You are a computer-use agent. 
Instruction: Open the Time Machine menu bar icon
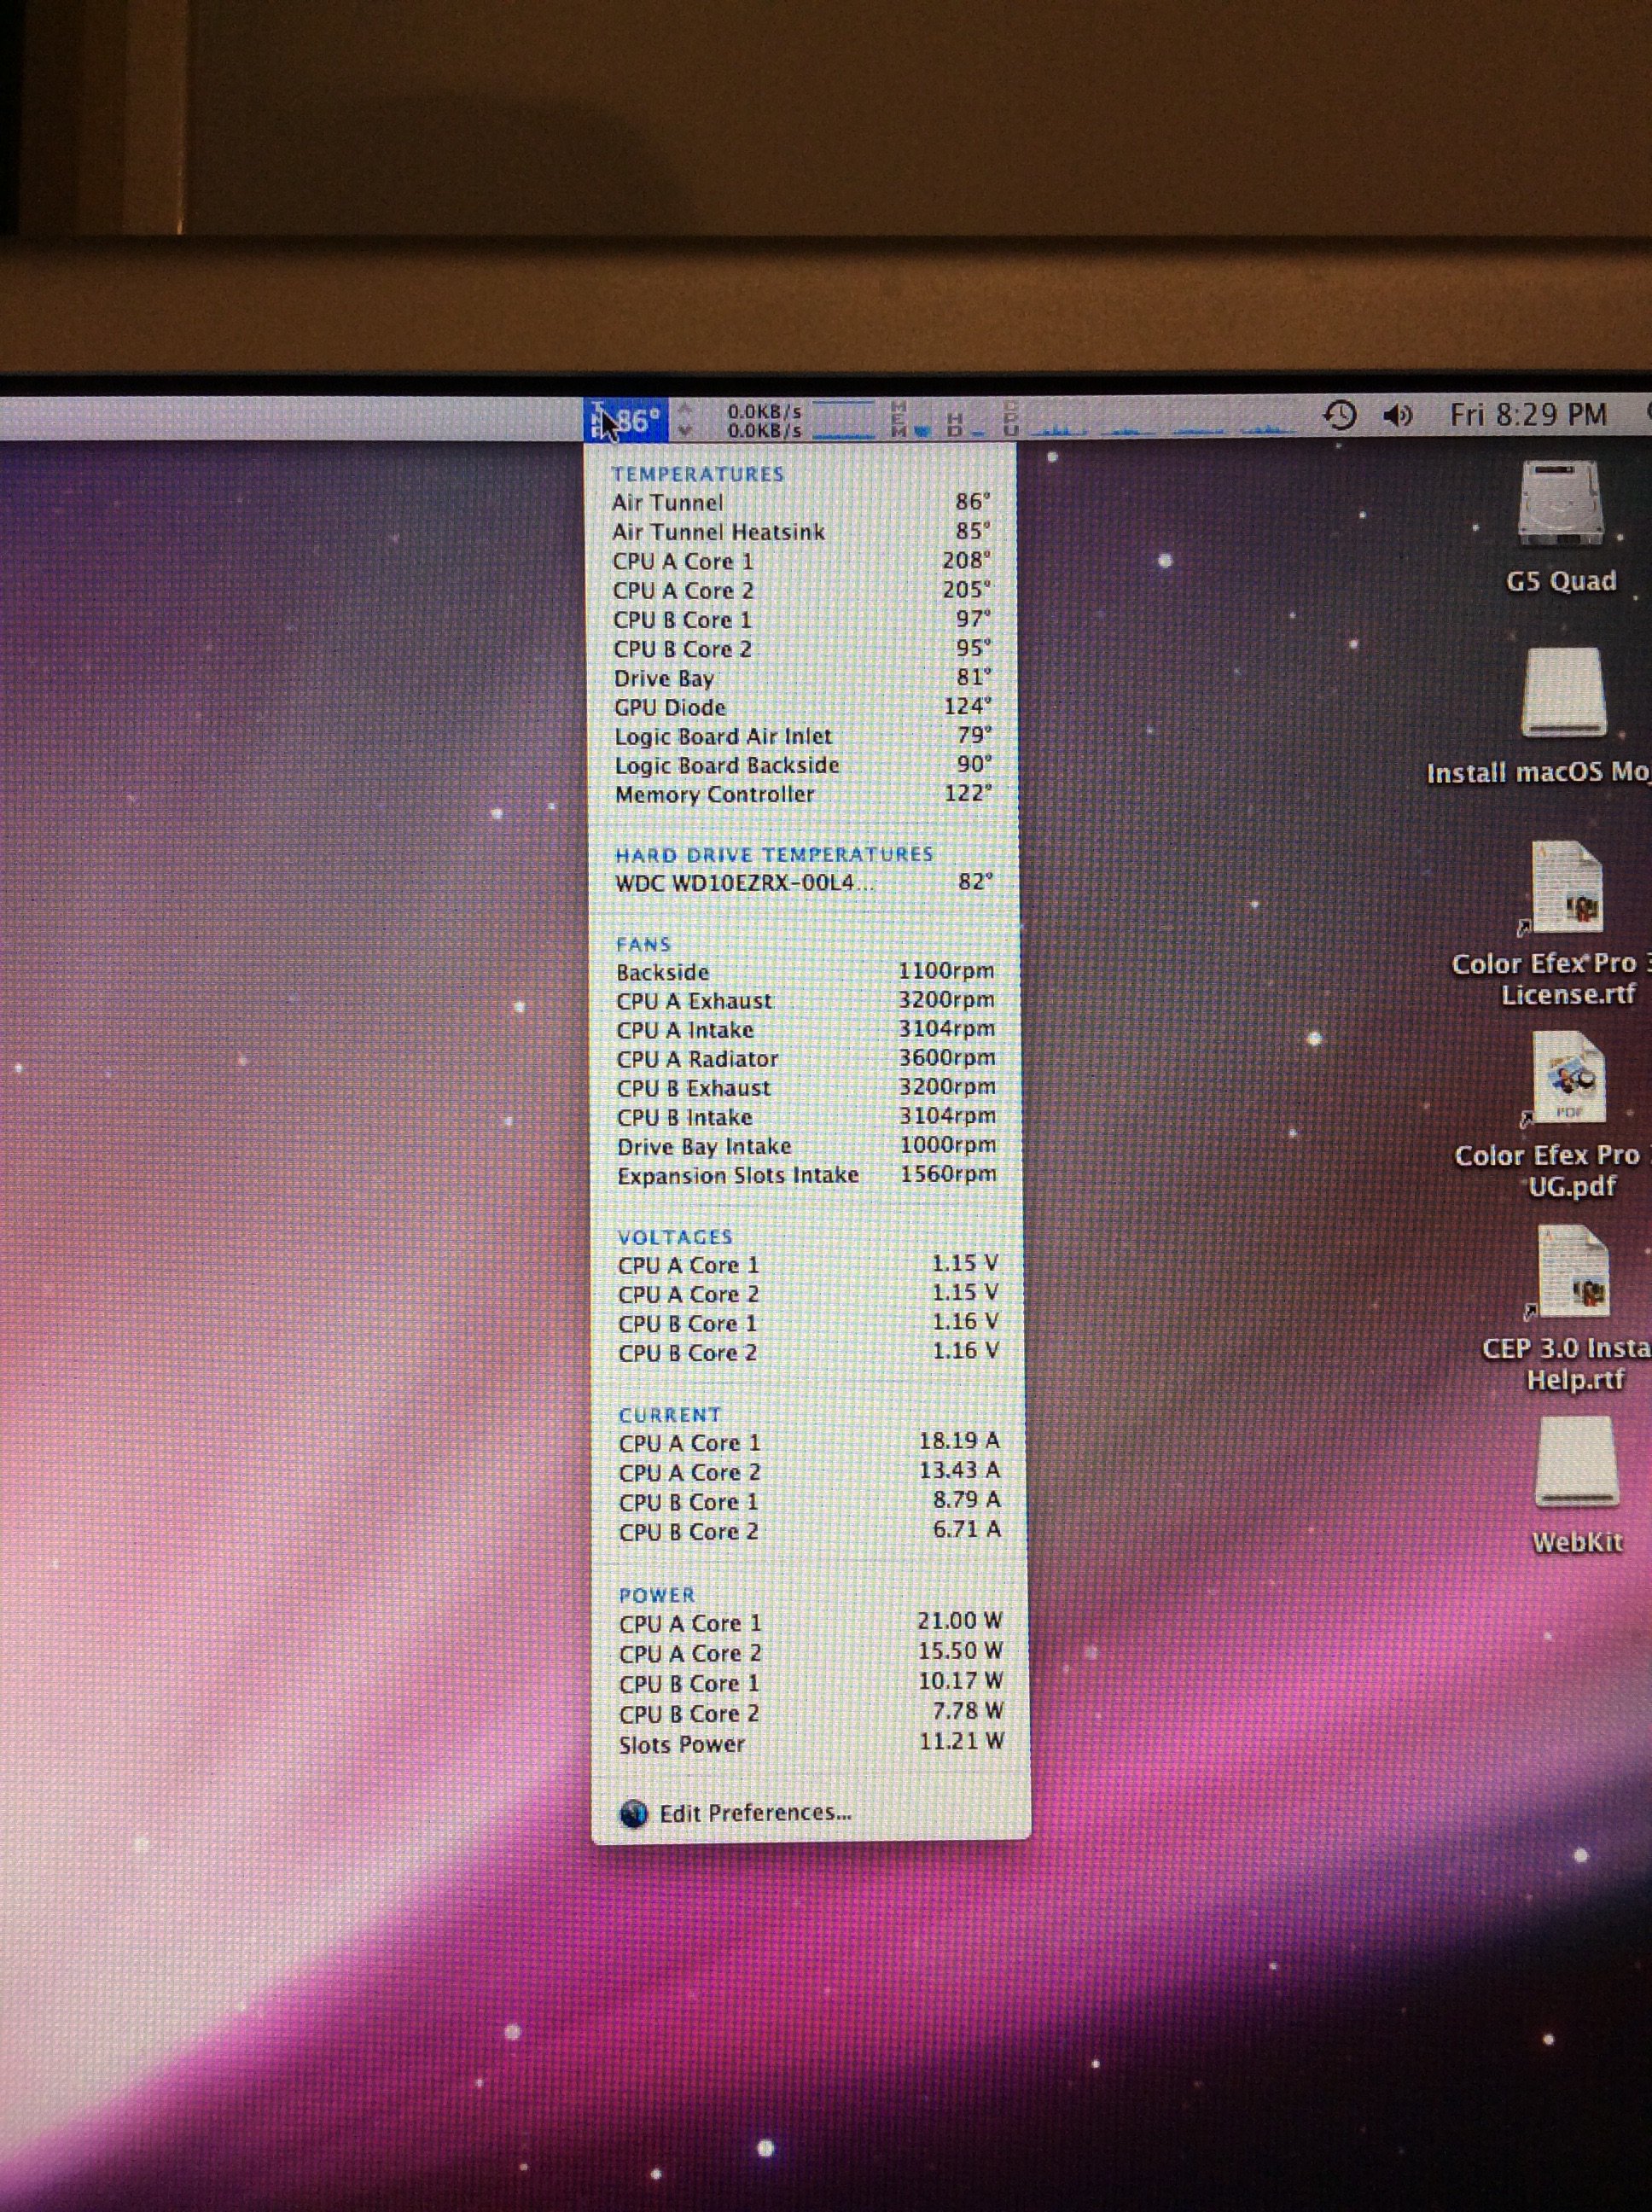(1338, 415)
